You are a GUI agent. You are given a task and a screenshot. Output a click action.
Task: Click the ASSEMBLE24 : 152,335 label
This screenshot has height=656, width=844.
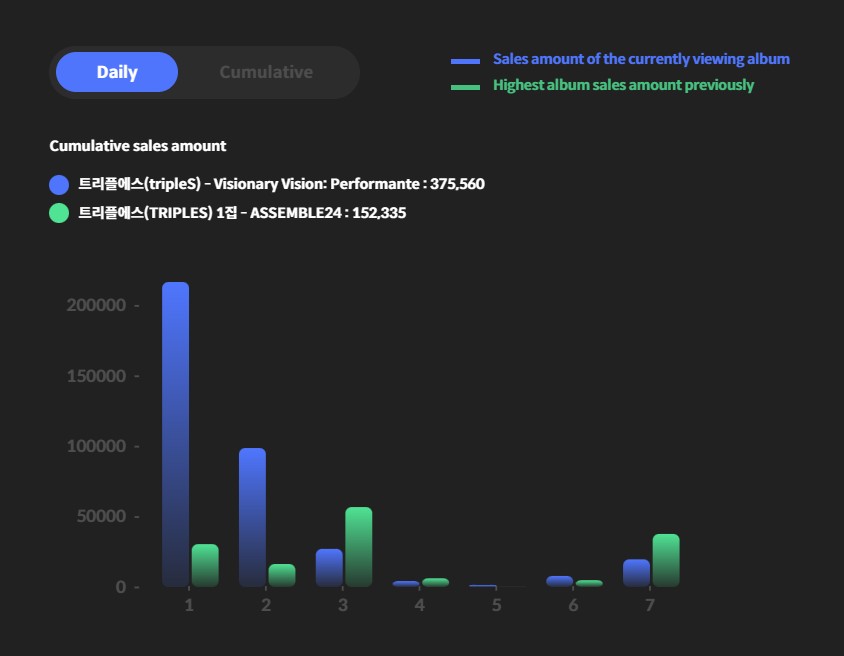pos(242,213)
